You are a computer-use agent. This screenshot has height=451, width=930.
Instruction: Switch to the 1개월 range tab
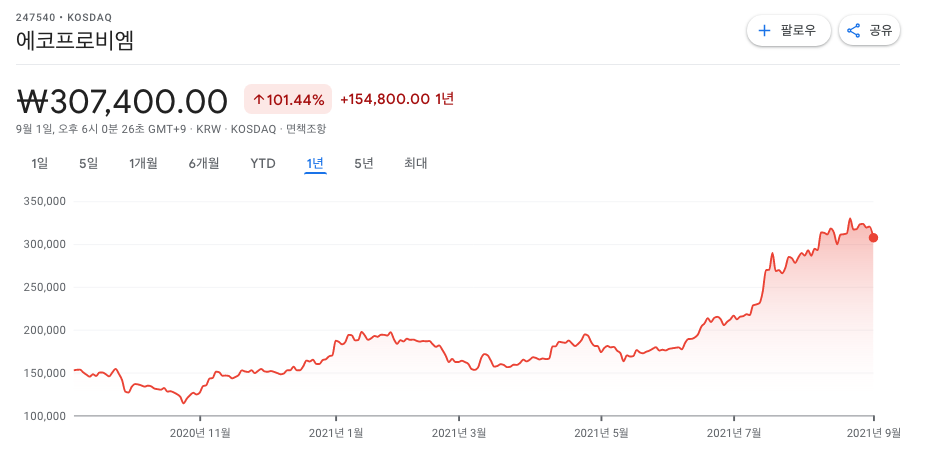[144, 164]
